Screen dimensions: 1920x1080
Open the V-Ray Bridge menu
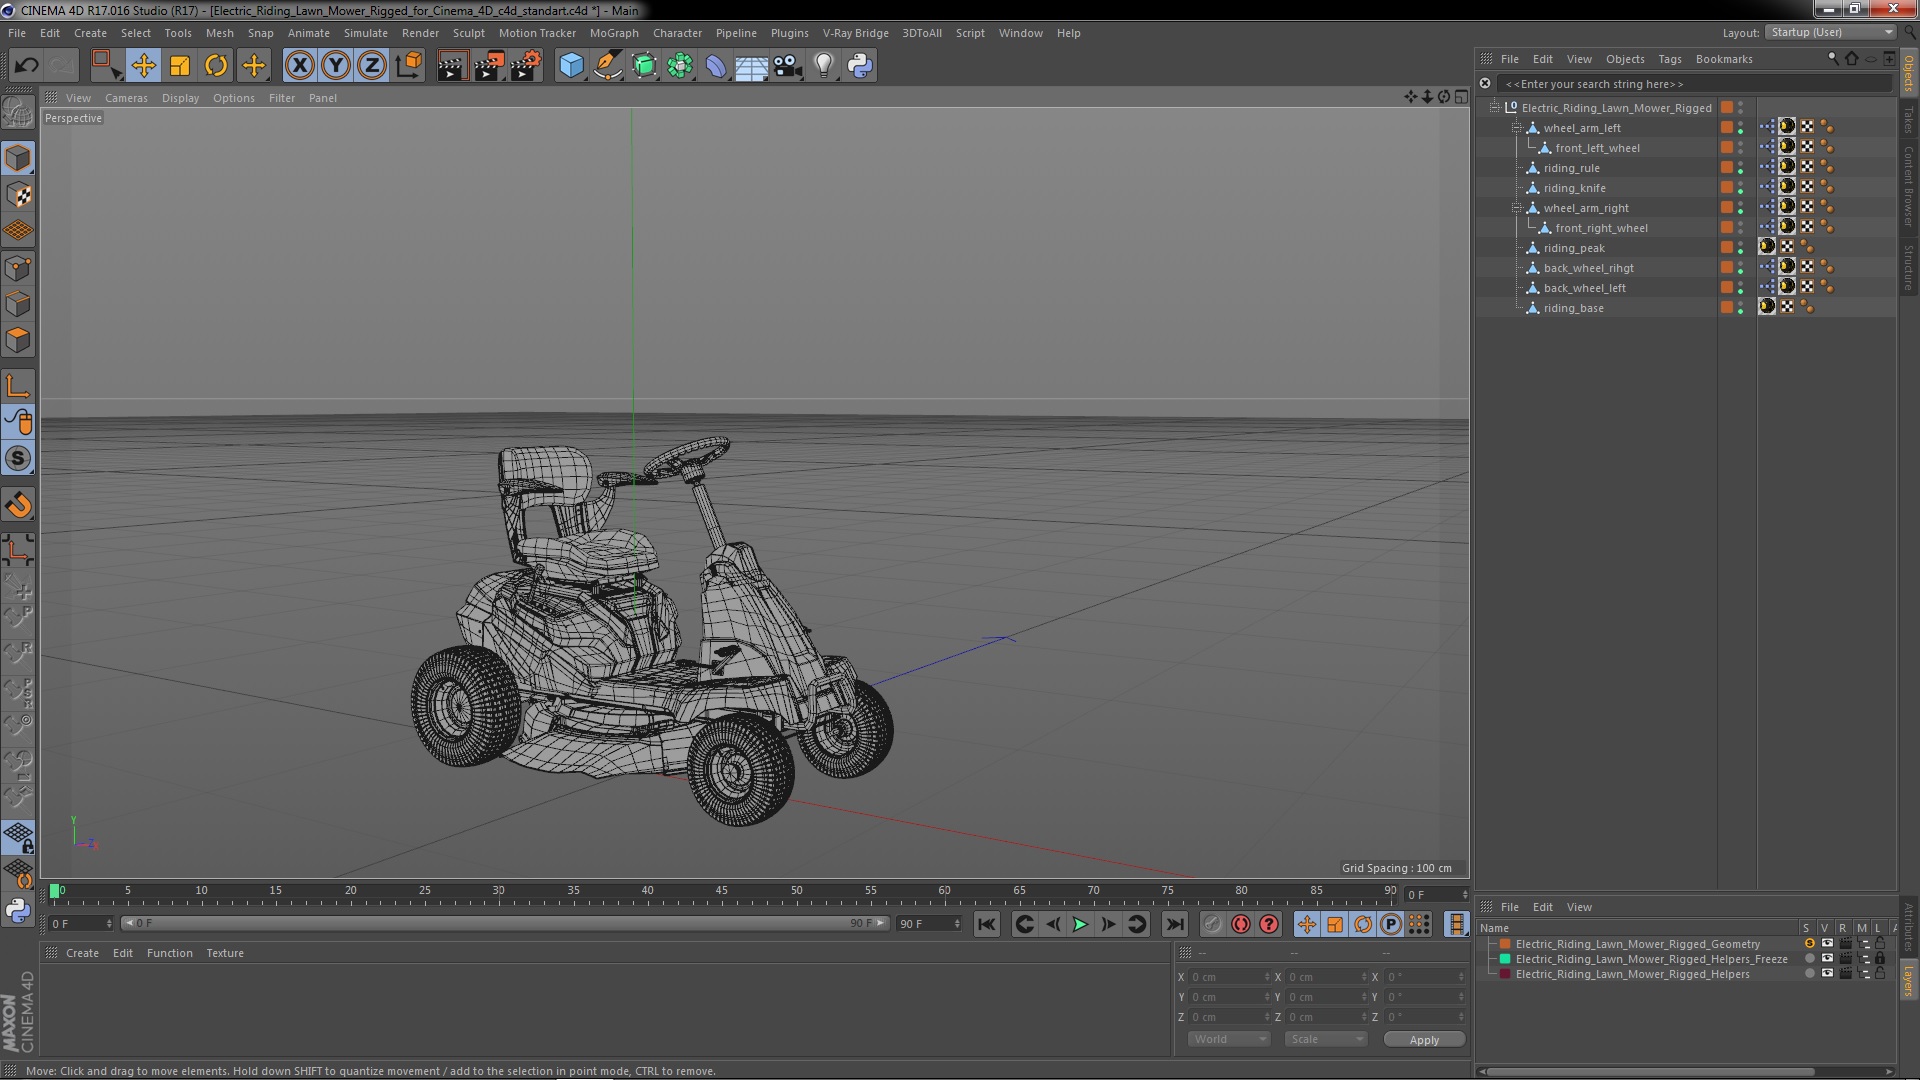click(x=855, y=33)
